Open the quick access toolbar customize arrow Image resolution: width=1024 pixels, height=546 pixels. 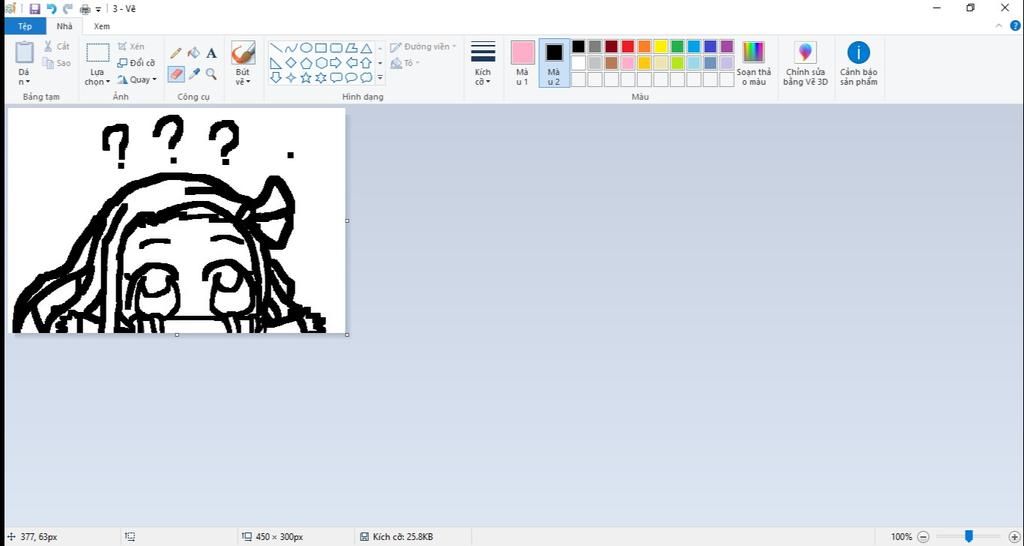[x=99, y=9]
